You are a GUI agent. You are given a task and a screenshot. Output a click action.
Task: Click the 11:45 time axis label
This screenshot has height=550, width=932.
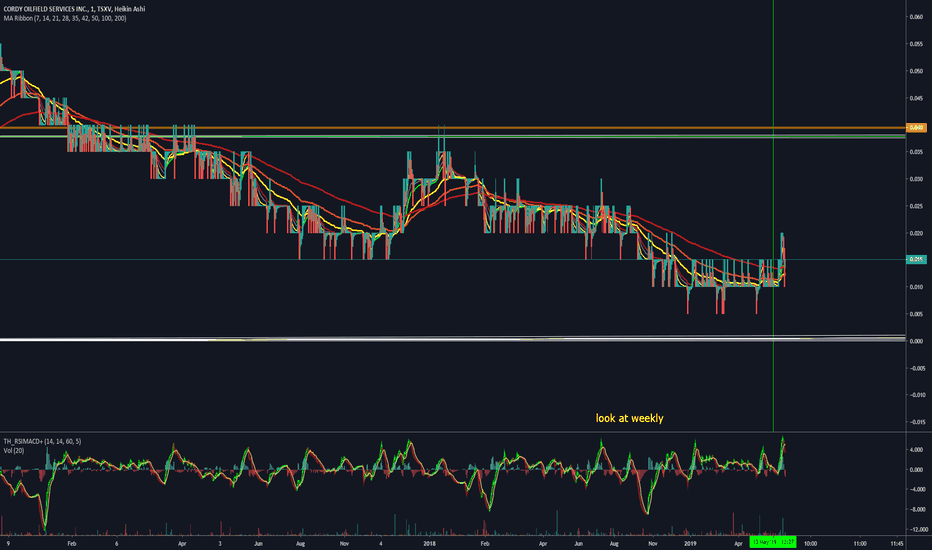click(898, 543)
